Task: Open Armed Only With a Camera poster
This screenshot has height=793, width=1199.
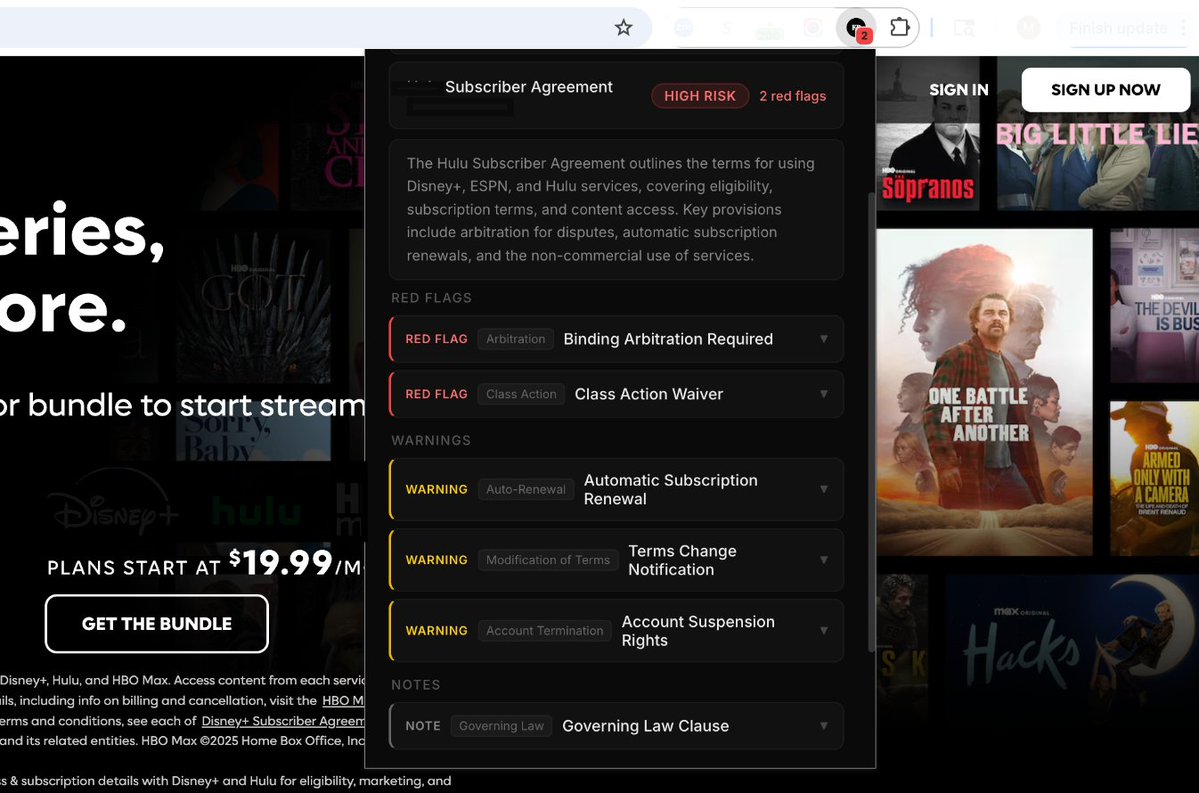Action: click(1155, 478)
